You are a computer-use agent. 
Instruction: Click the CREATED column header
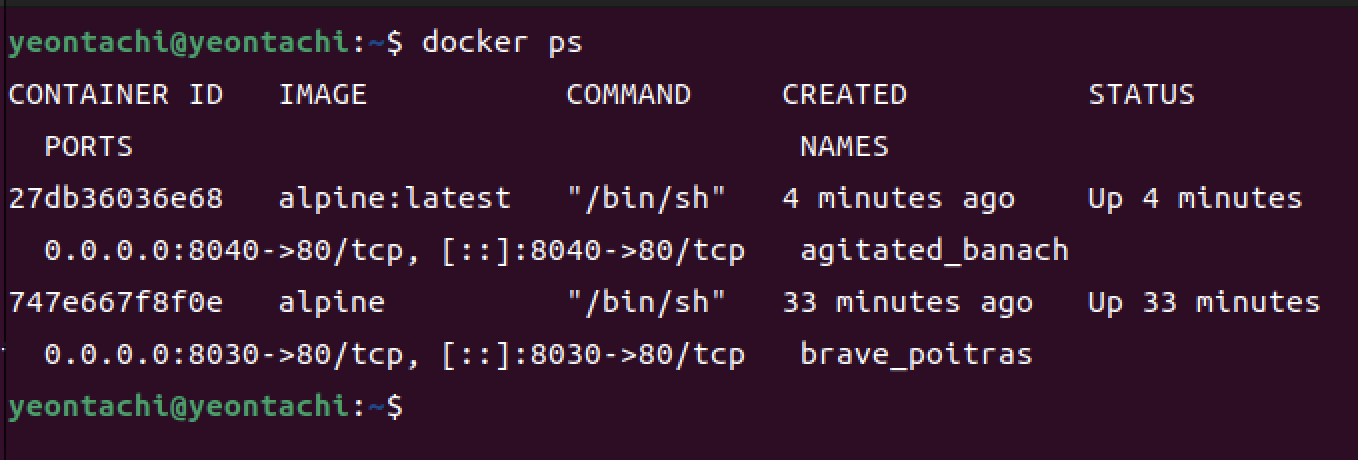pos(845,95)
